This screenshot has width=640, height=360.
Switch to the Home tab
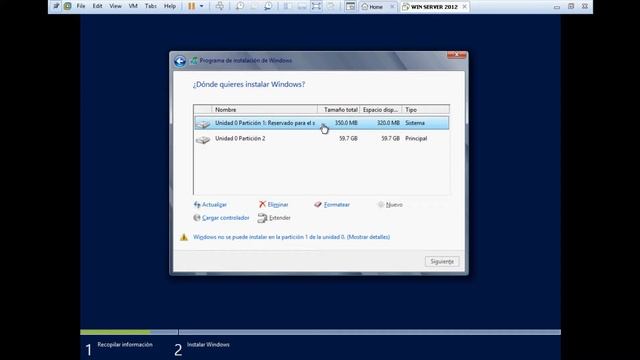coord(375,7)
